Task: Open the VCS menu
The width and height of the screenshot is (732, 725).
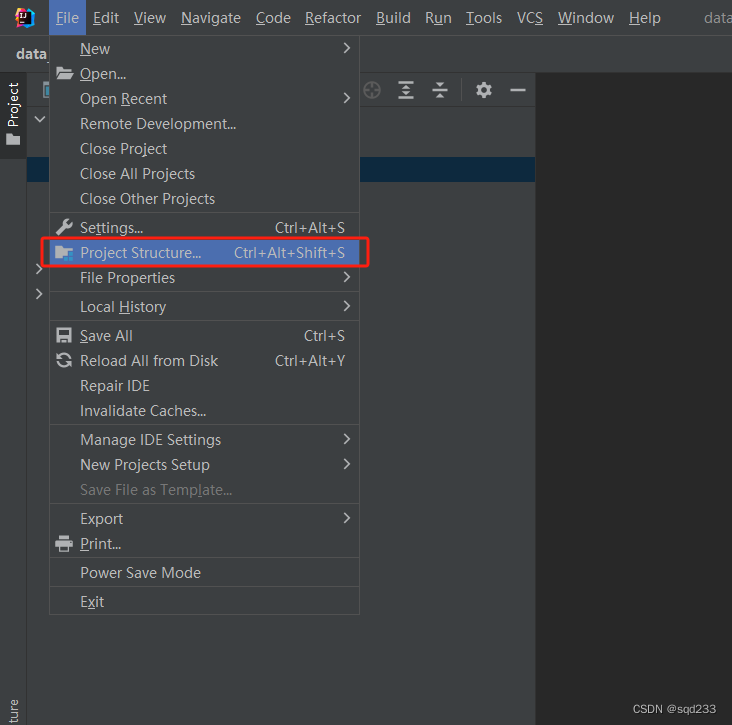Action: pyautogui.click(x=529, y=18)
